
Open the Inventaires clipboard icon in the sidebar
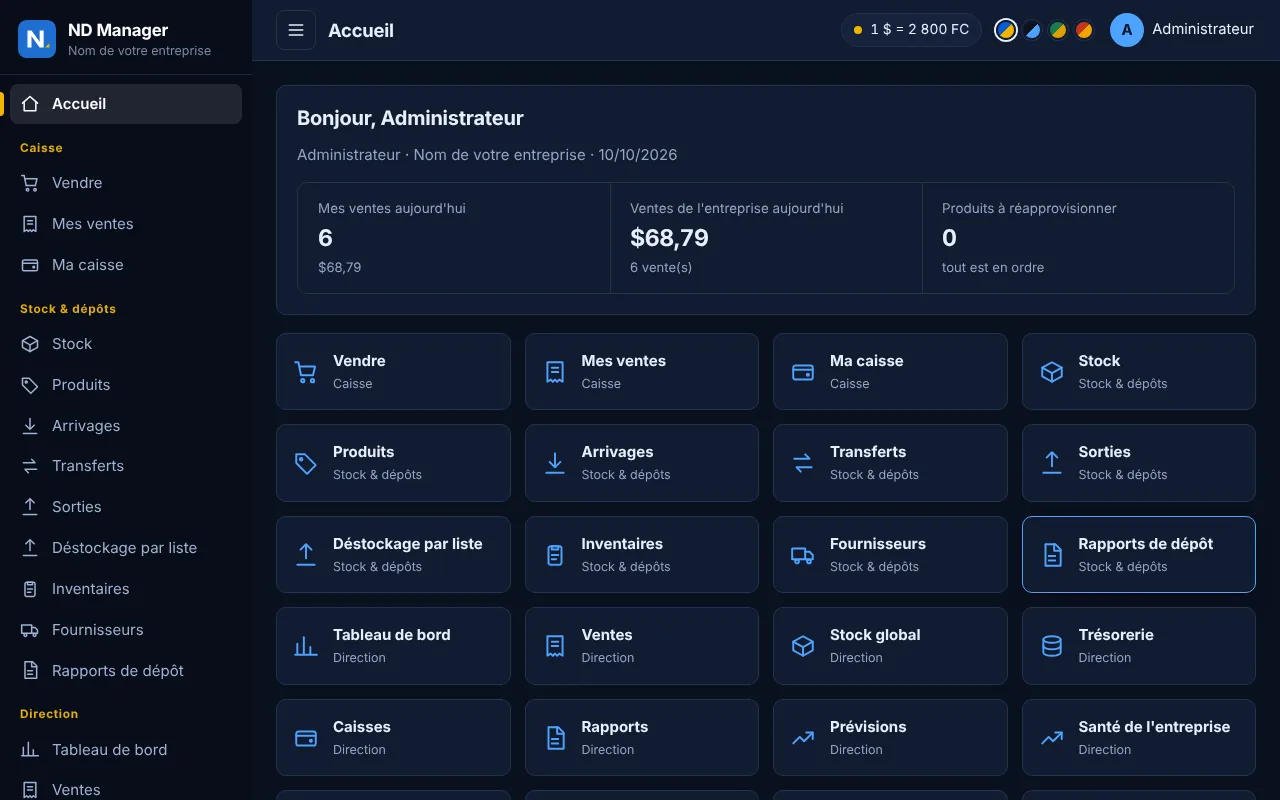(x=30, y=589)
